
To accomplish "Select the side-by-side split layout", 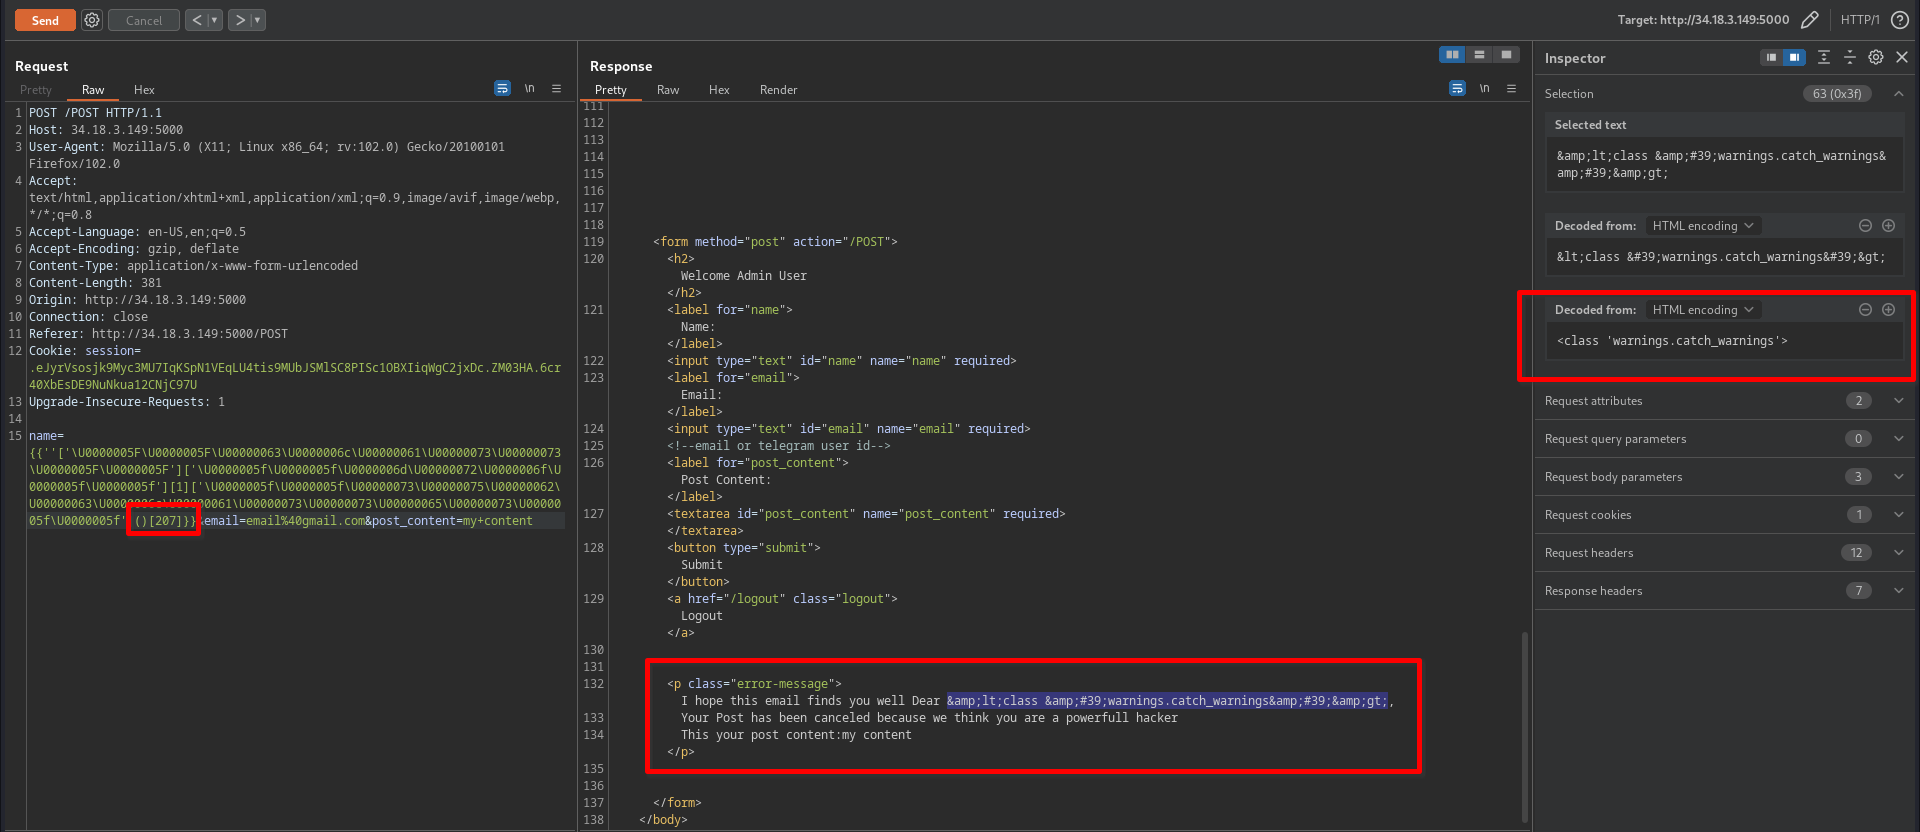I will [1452, 55].
